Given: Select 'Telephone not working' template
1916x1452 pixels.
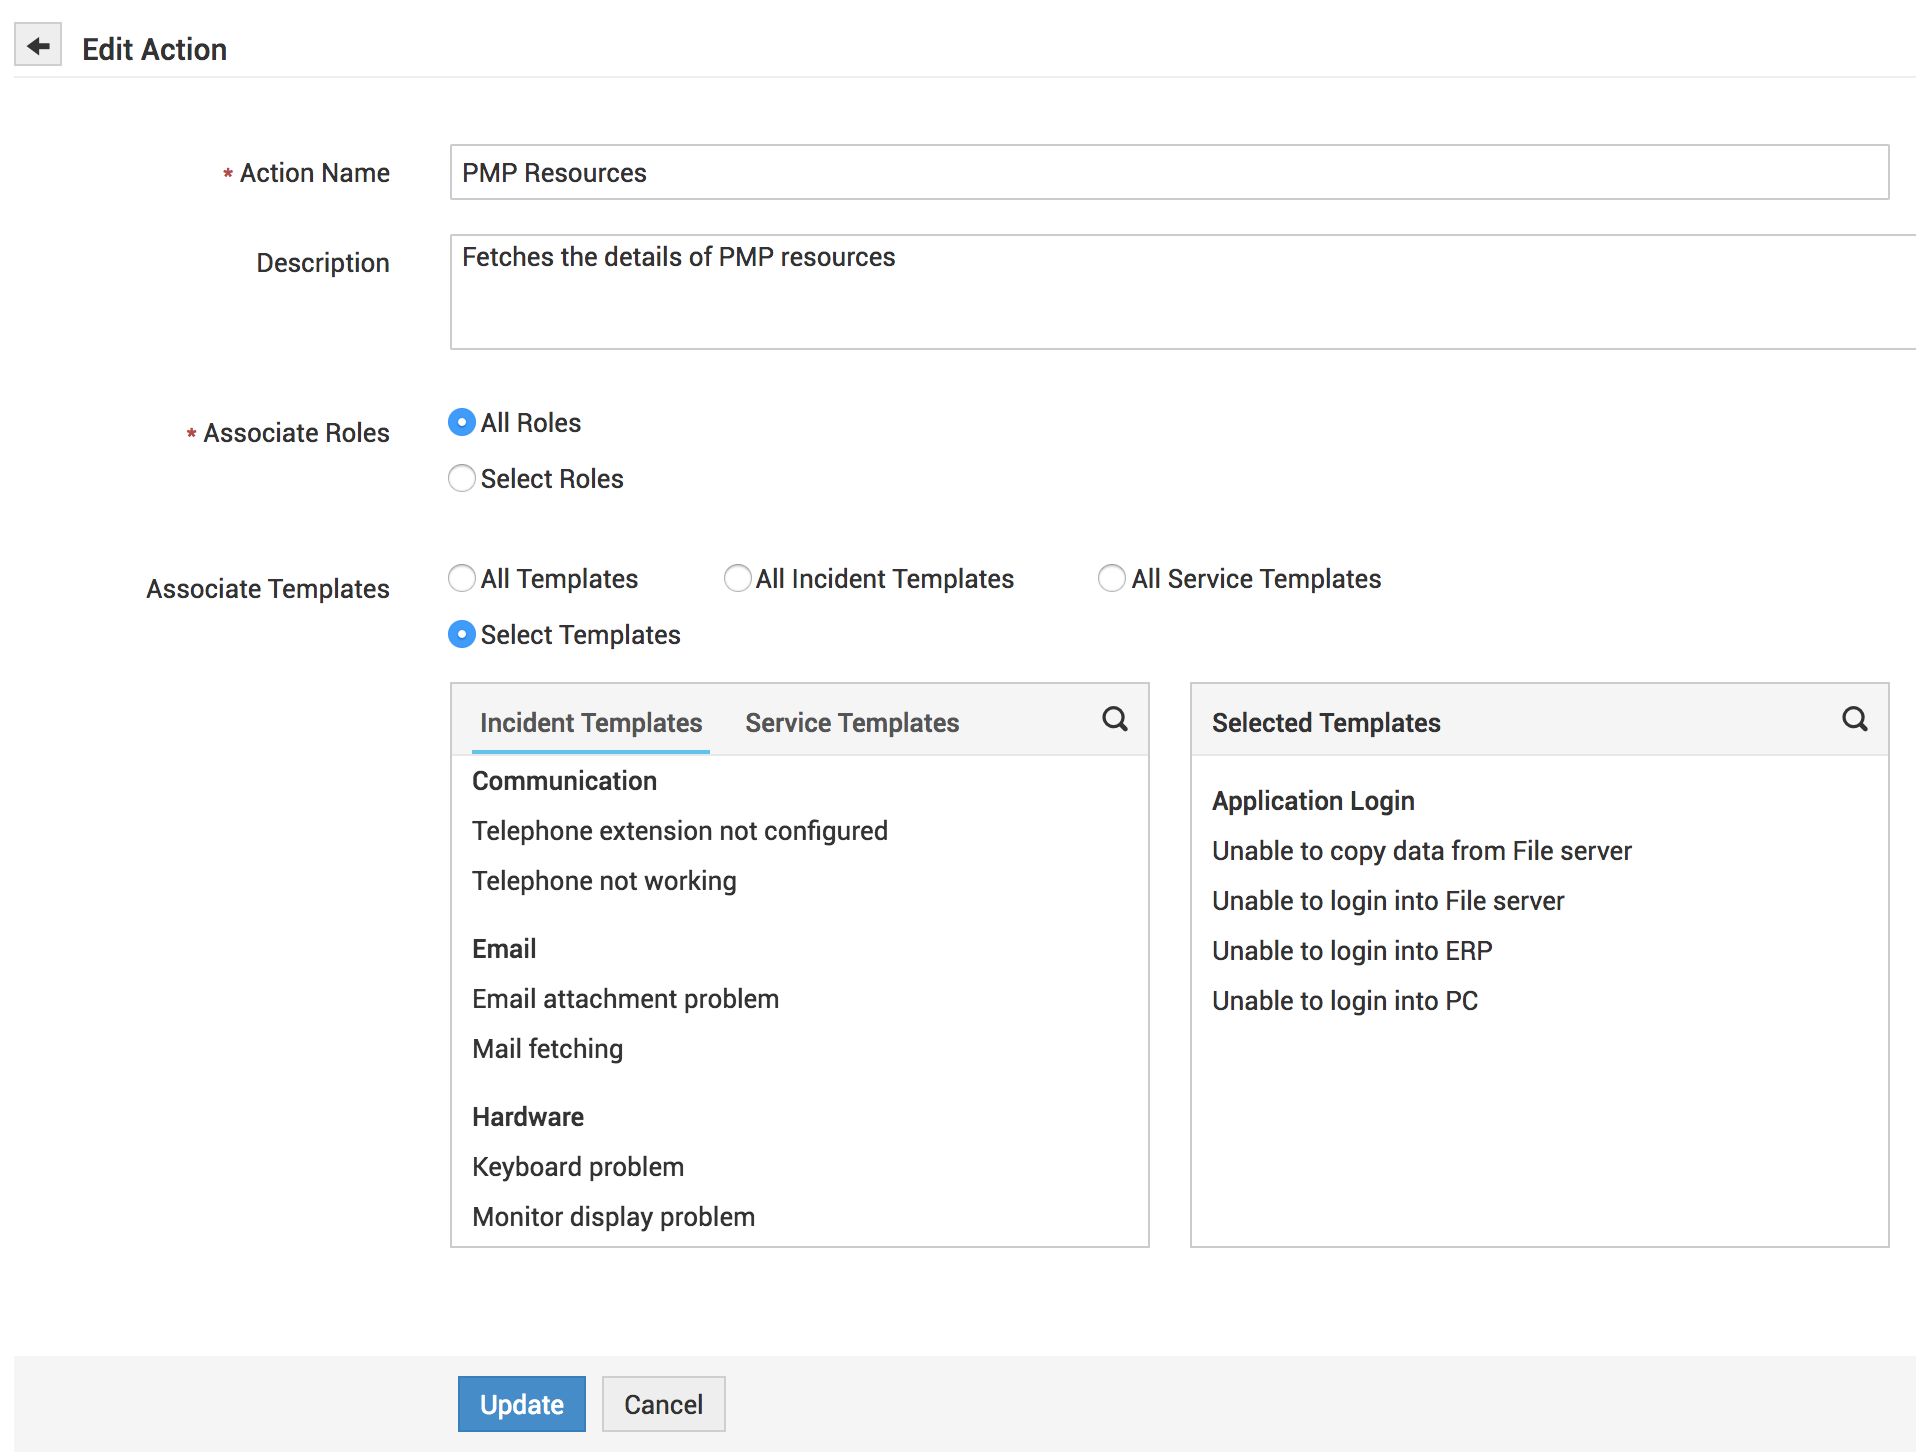Looking at the screenshot, I should 604,881.
